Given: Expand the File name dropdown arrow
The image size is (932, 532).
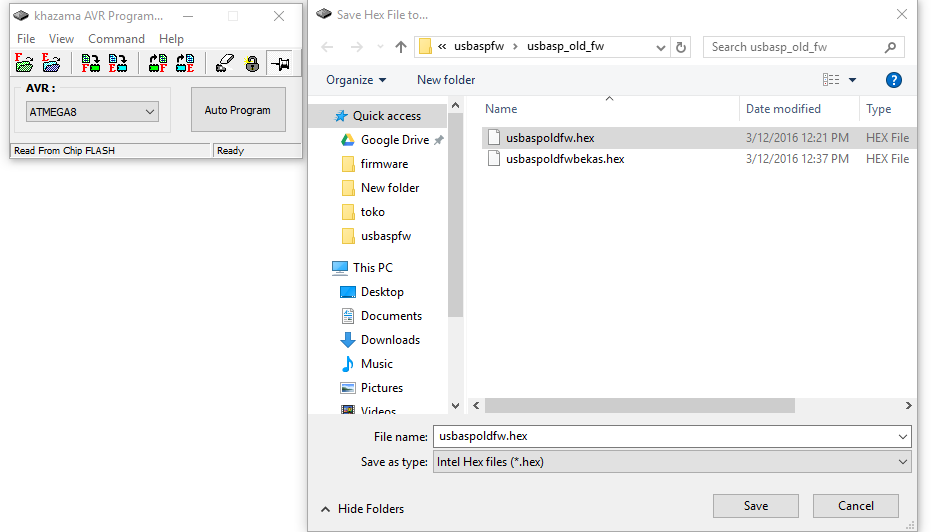Looking at the screenshot, I should tap(903, 437).
